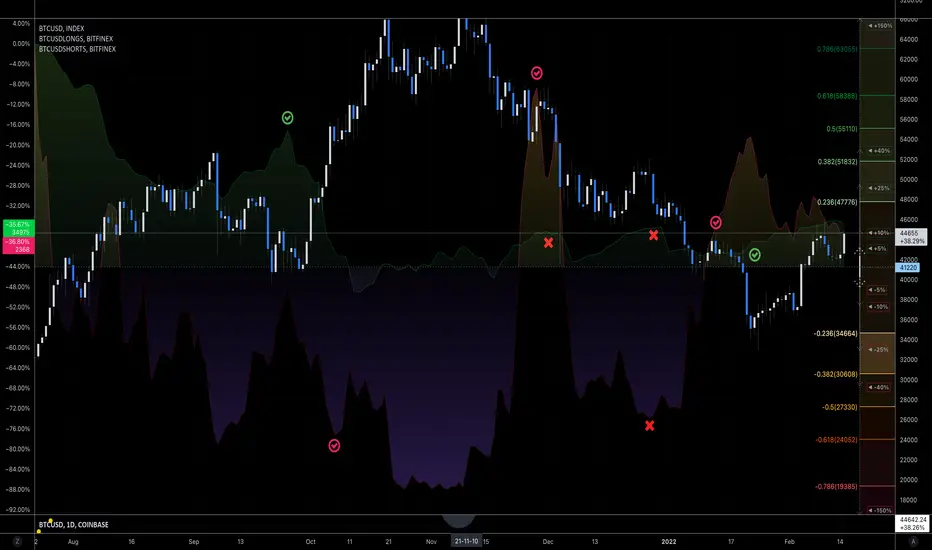Click the +150% range label arrow
This screenshot has height=550, width=932.
pyautogui.click(x=879, y=26)
